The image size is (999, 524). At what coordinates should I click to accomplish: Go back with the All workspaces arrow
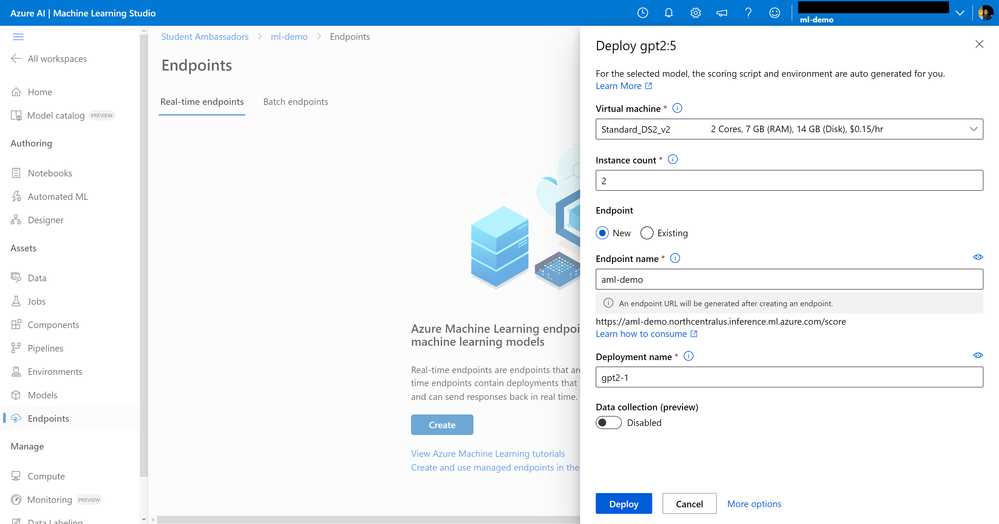pos(16,59)
